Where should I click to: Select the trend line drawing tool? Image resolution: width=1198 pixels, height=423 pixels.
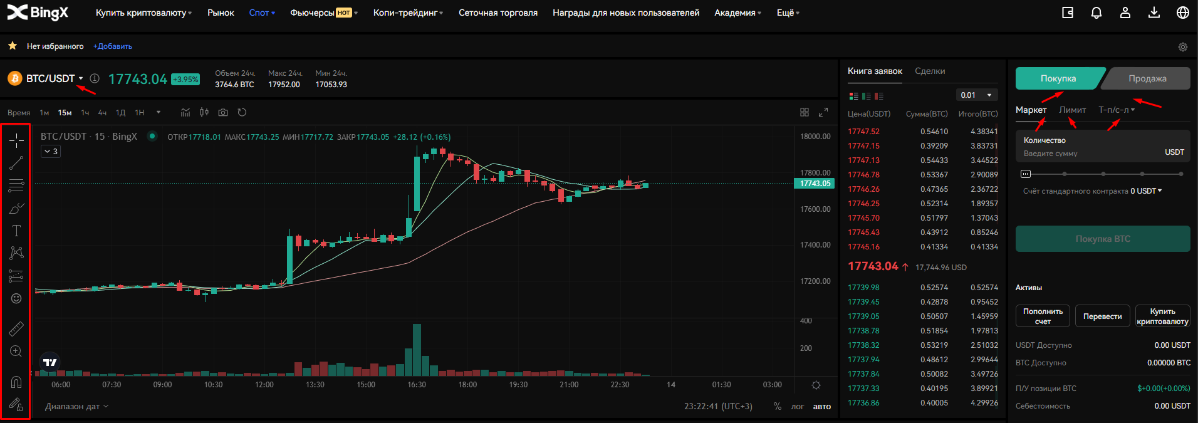click(x=16, y=162)
